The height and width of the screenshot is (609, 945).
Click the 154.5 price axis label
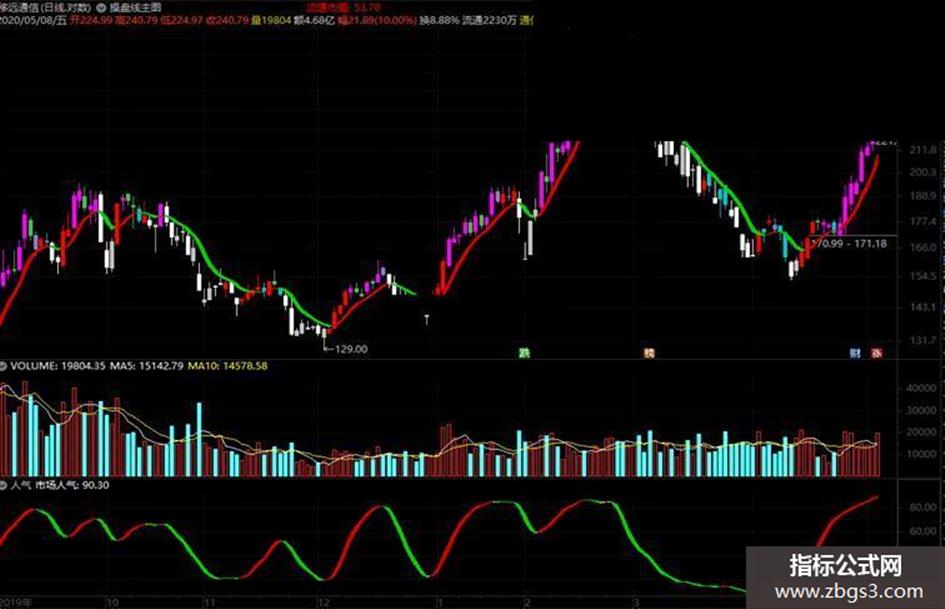(x=923, y=276)
